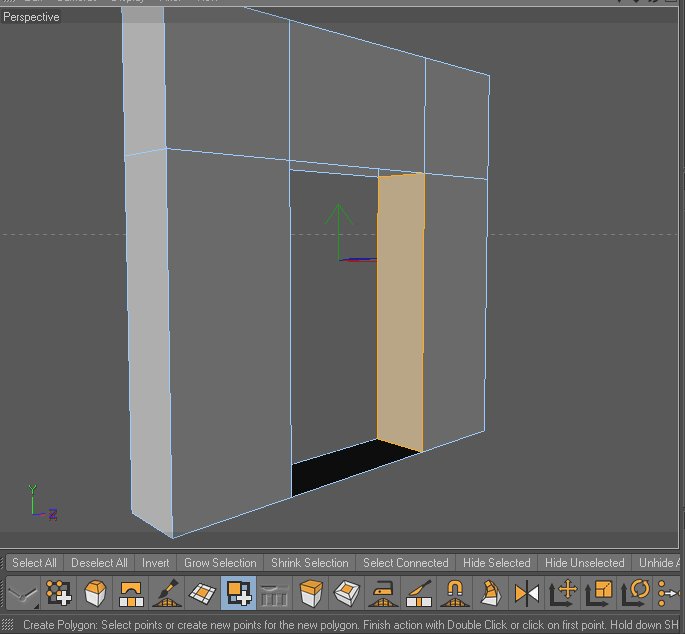Select the Move tool icon
The height and width of the screenshot is (634, 685).
click(563, 593)
